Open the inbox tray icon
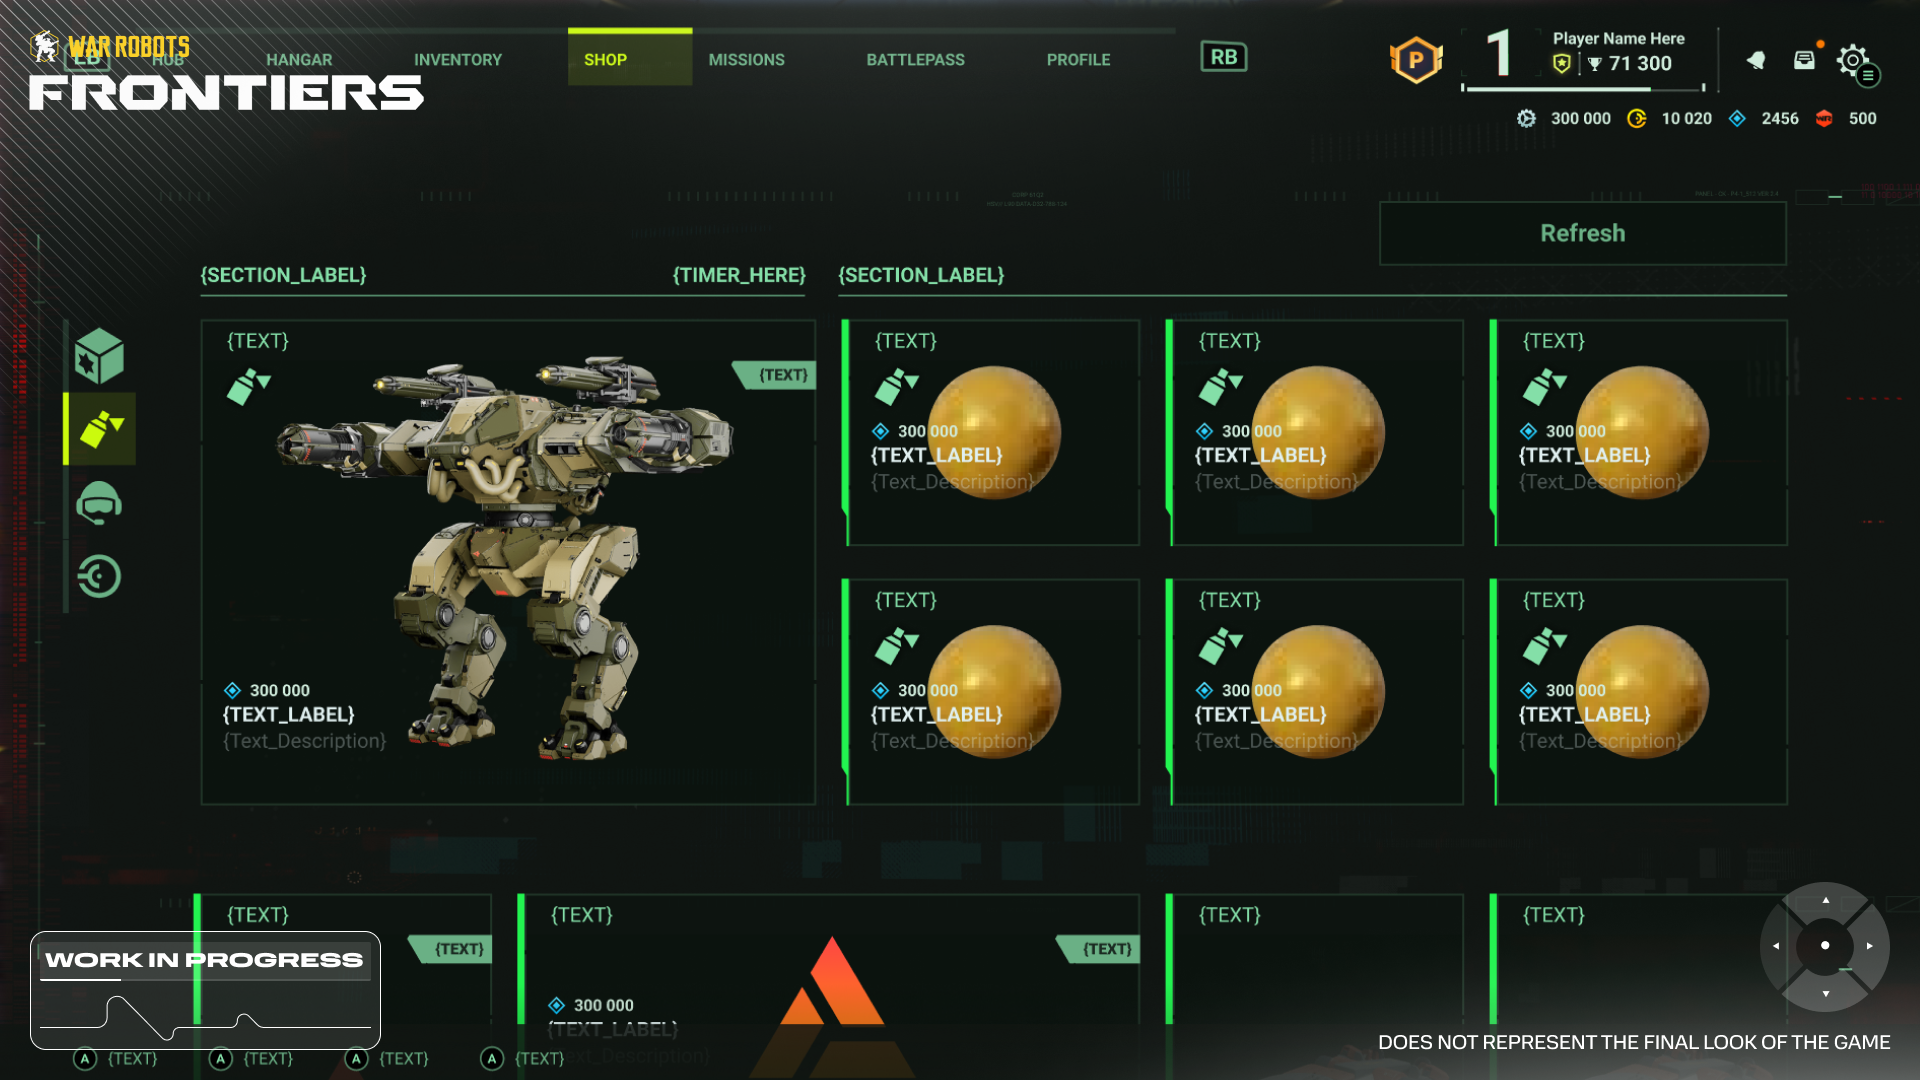 tap(1804, 60)
